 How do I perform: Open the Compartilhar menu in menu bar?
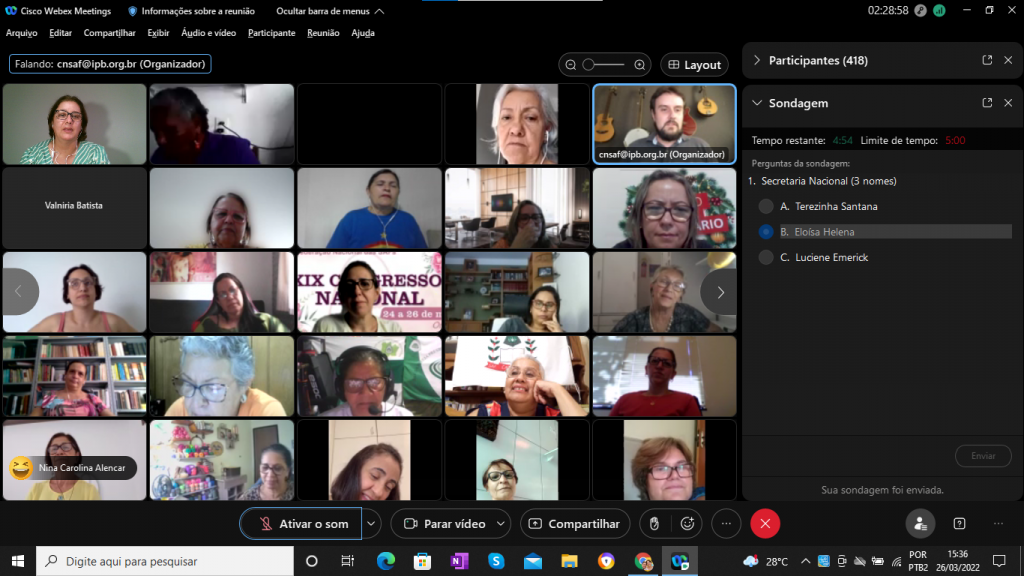(x=109, y=33)
